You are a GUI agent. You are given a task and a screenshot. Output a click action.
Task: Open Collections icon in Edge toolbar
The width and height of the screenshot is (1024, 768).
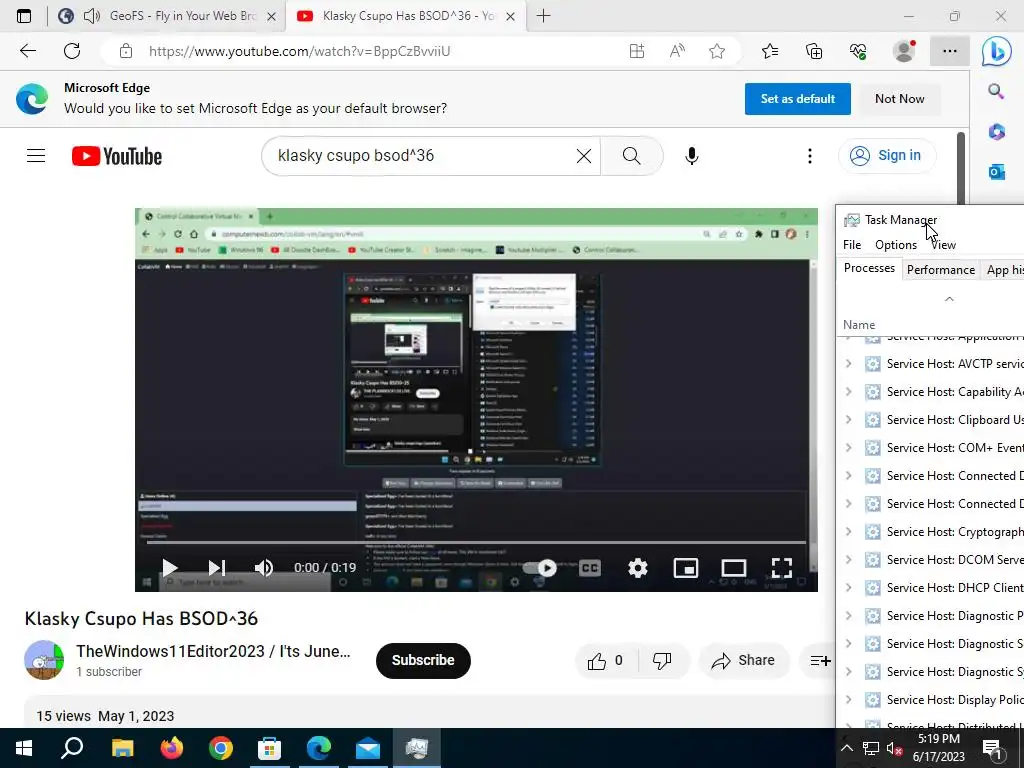[x=814, y=51]
